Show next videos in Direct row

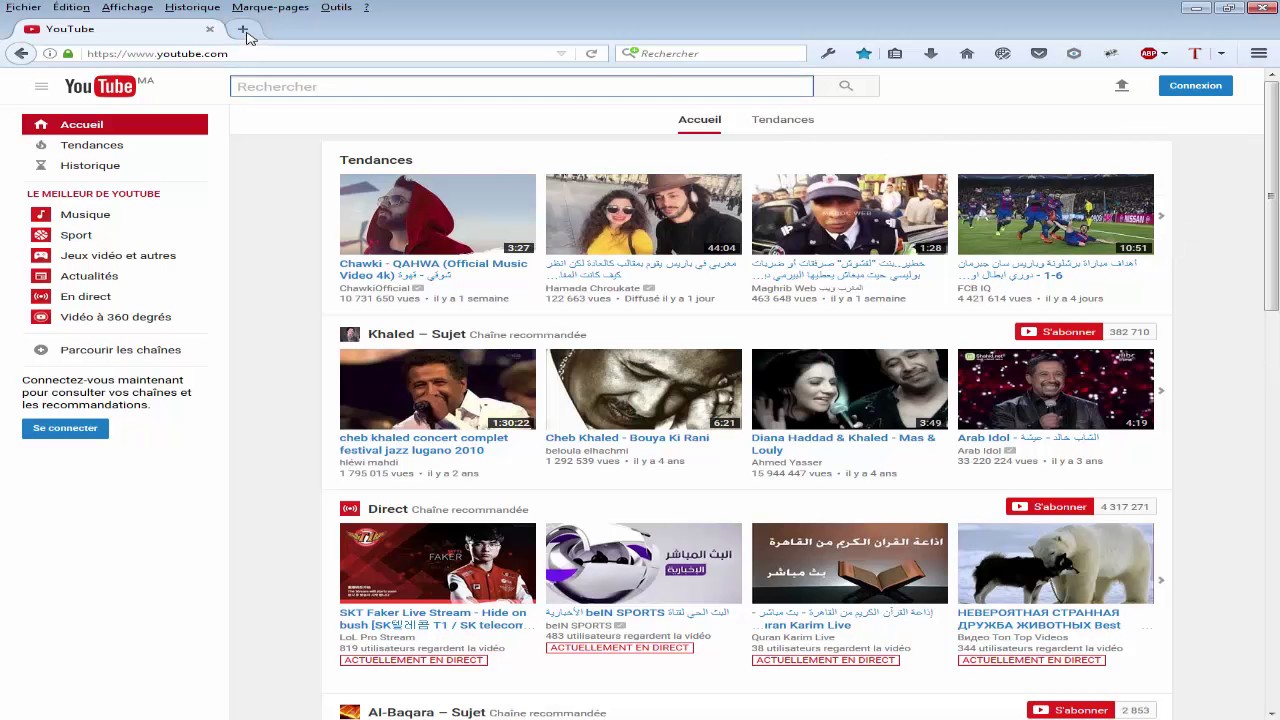coord(1161,580)
